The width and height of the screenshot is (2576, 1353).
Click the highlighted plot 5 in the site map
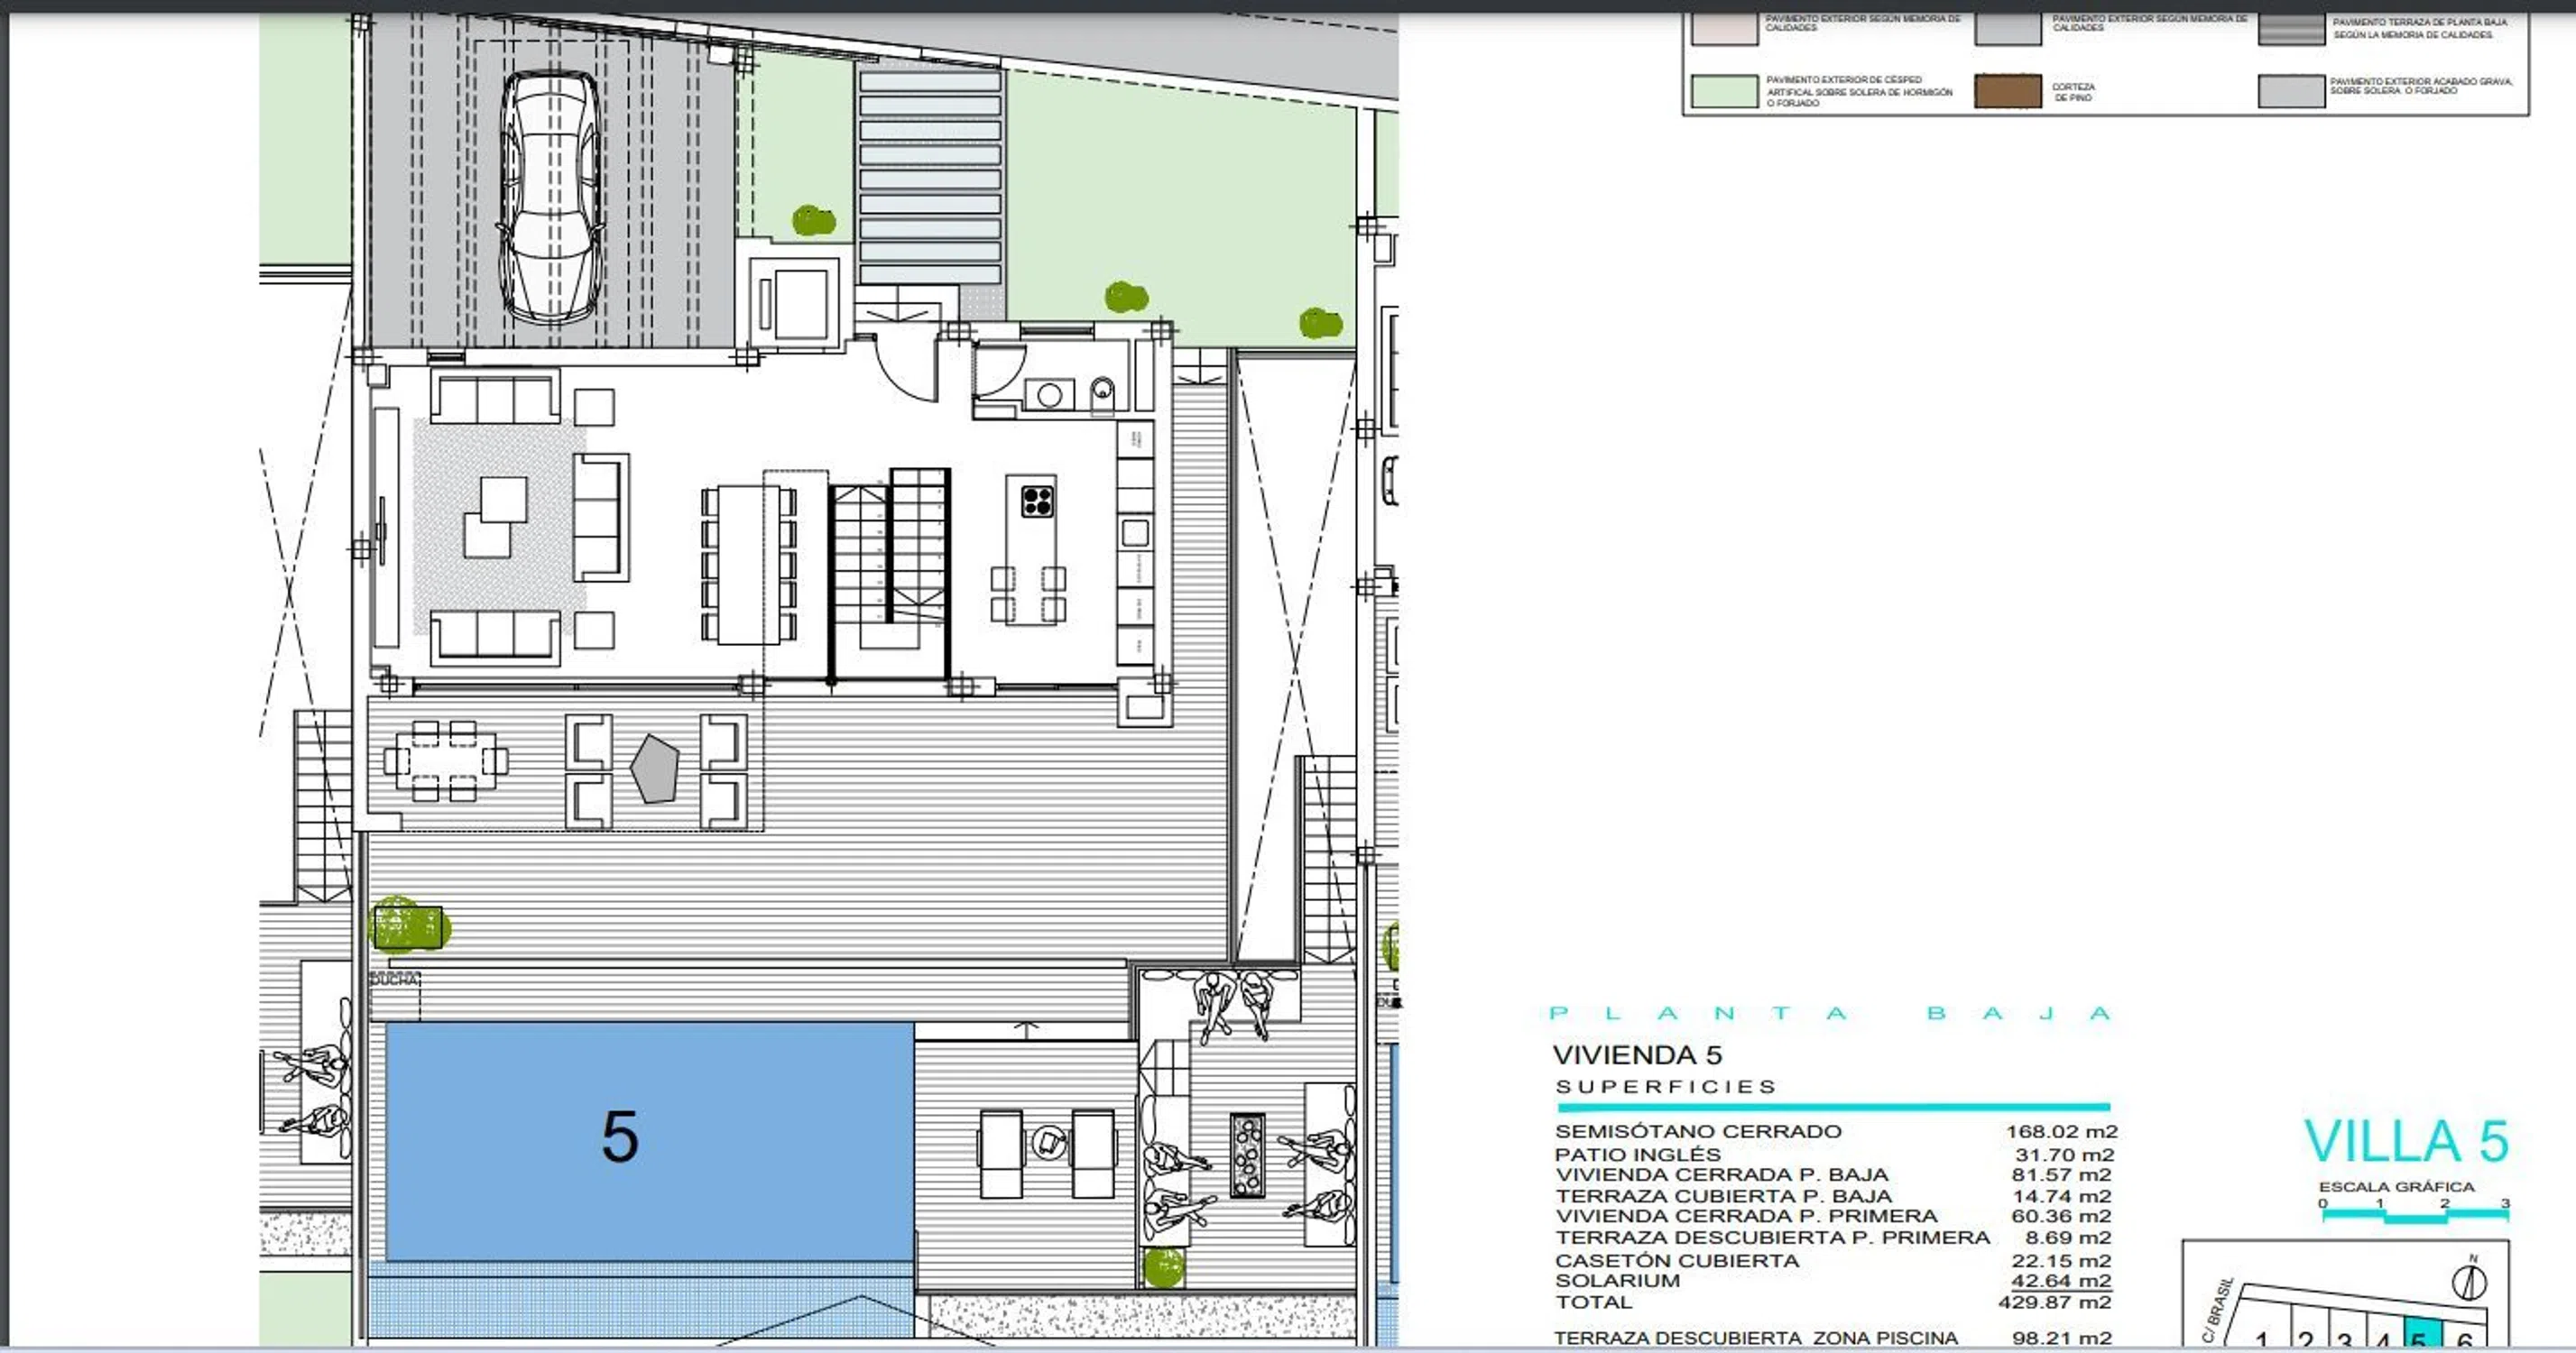point(2421,1335)
